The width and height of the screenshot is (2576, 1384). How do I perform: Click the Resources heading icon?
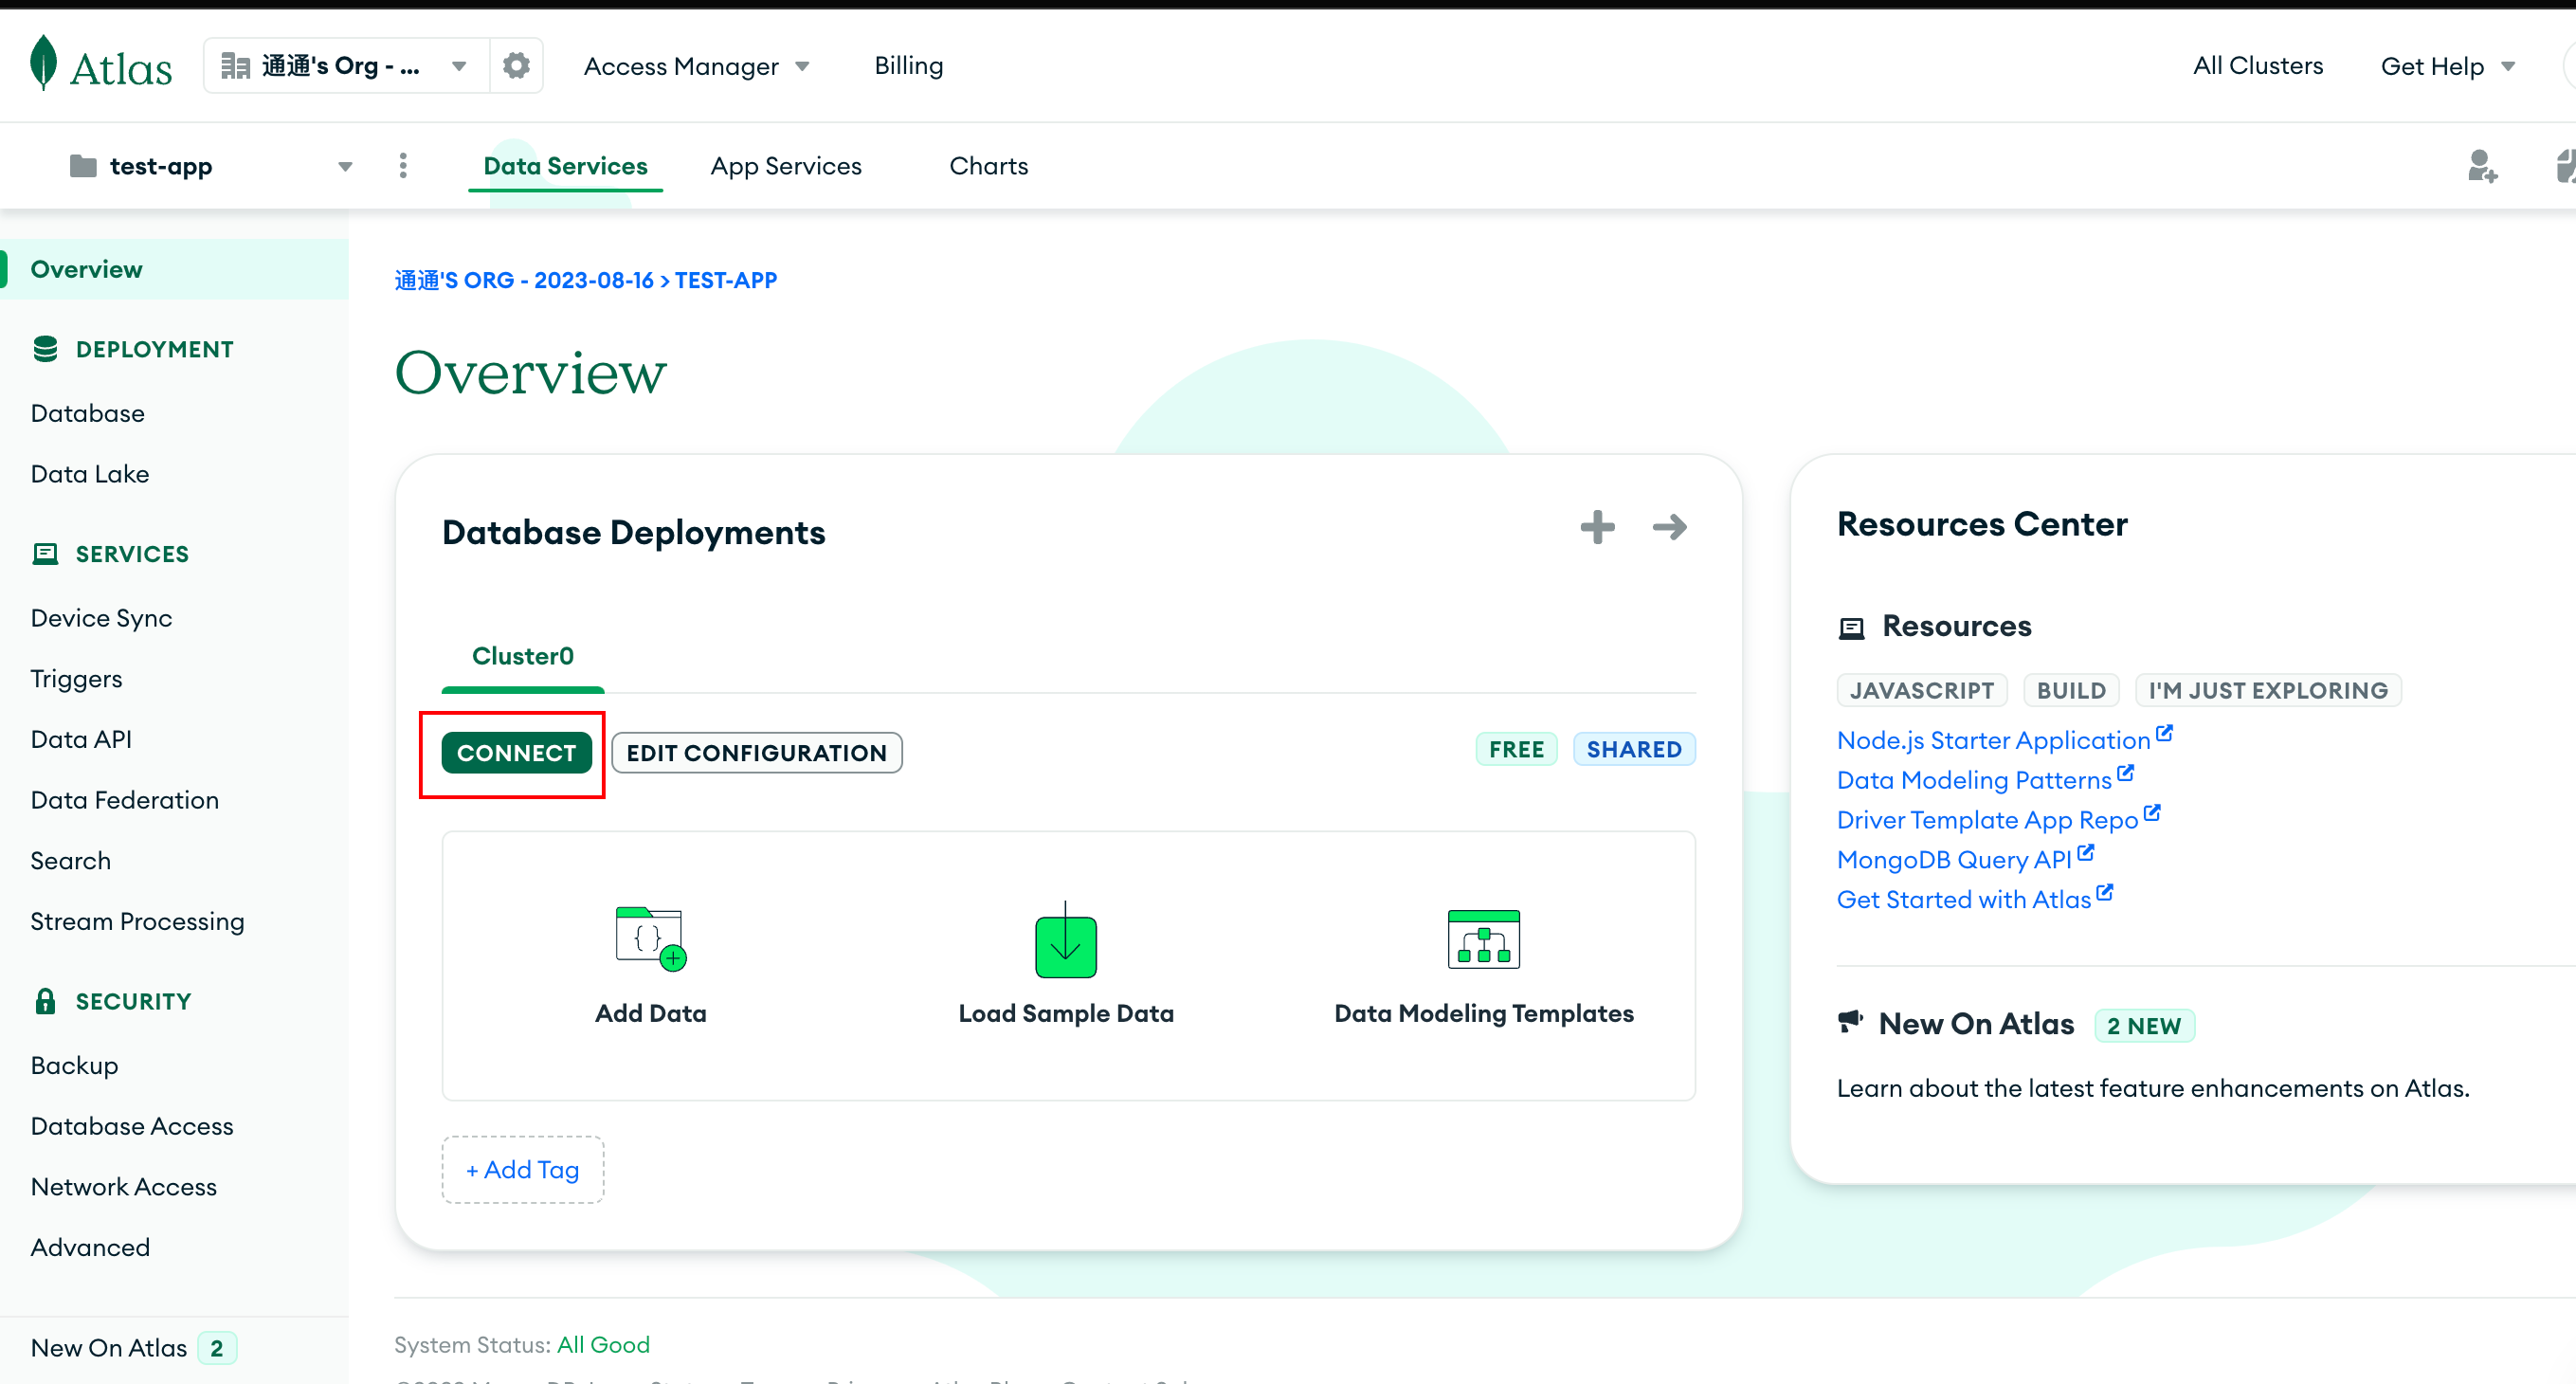pos(1851,627)
